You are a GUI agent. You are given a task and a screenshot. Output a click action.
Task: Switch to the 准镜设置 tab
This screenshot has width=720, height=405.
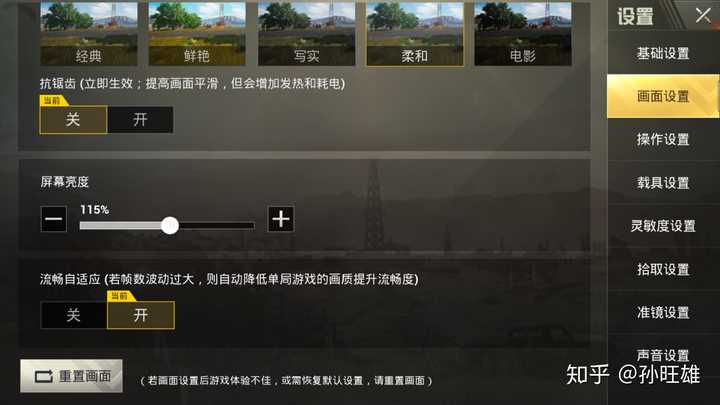(x=663, y=312)
